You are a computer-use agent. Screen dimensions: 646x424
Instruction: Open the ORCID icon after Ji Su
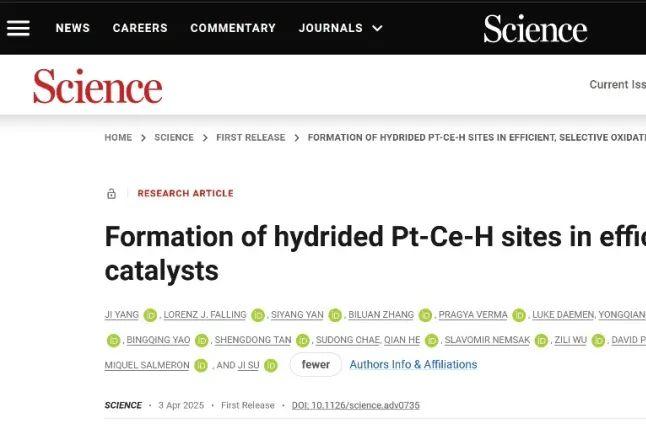coord(271,365)
